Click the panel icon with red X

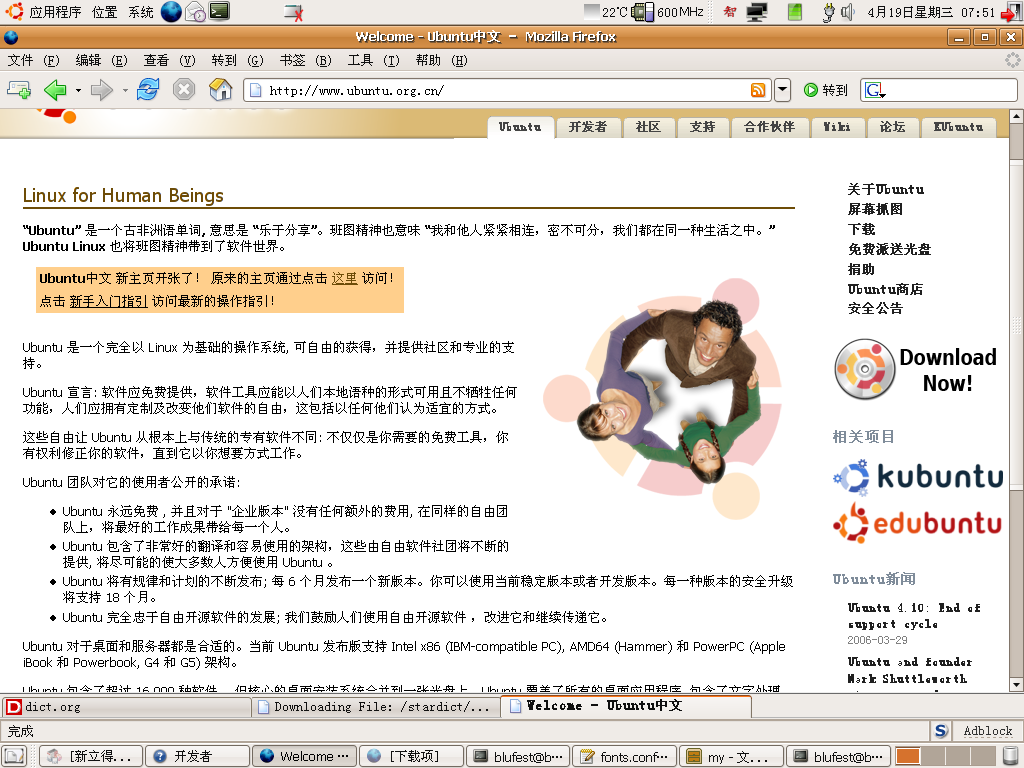coord(294,12)
